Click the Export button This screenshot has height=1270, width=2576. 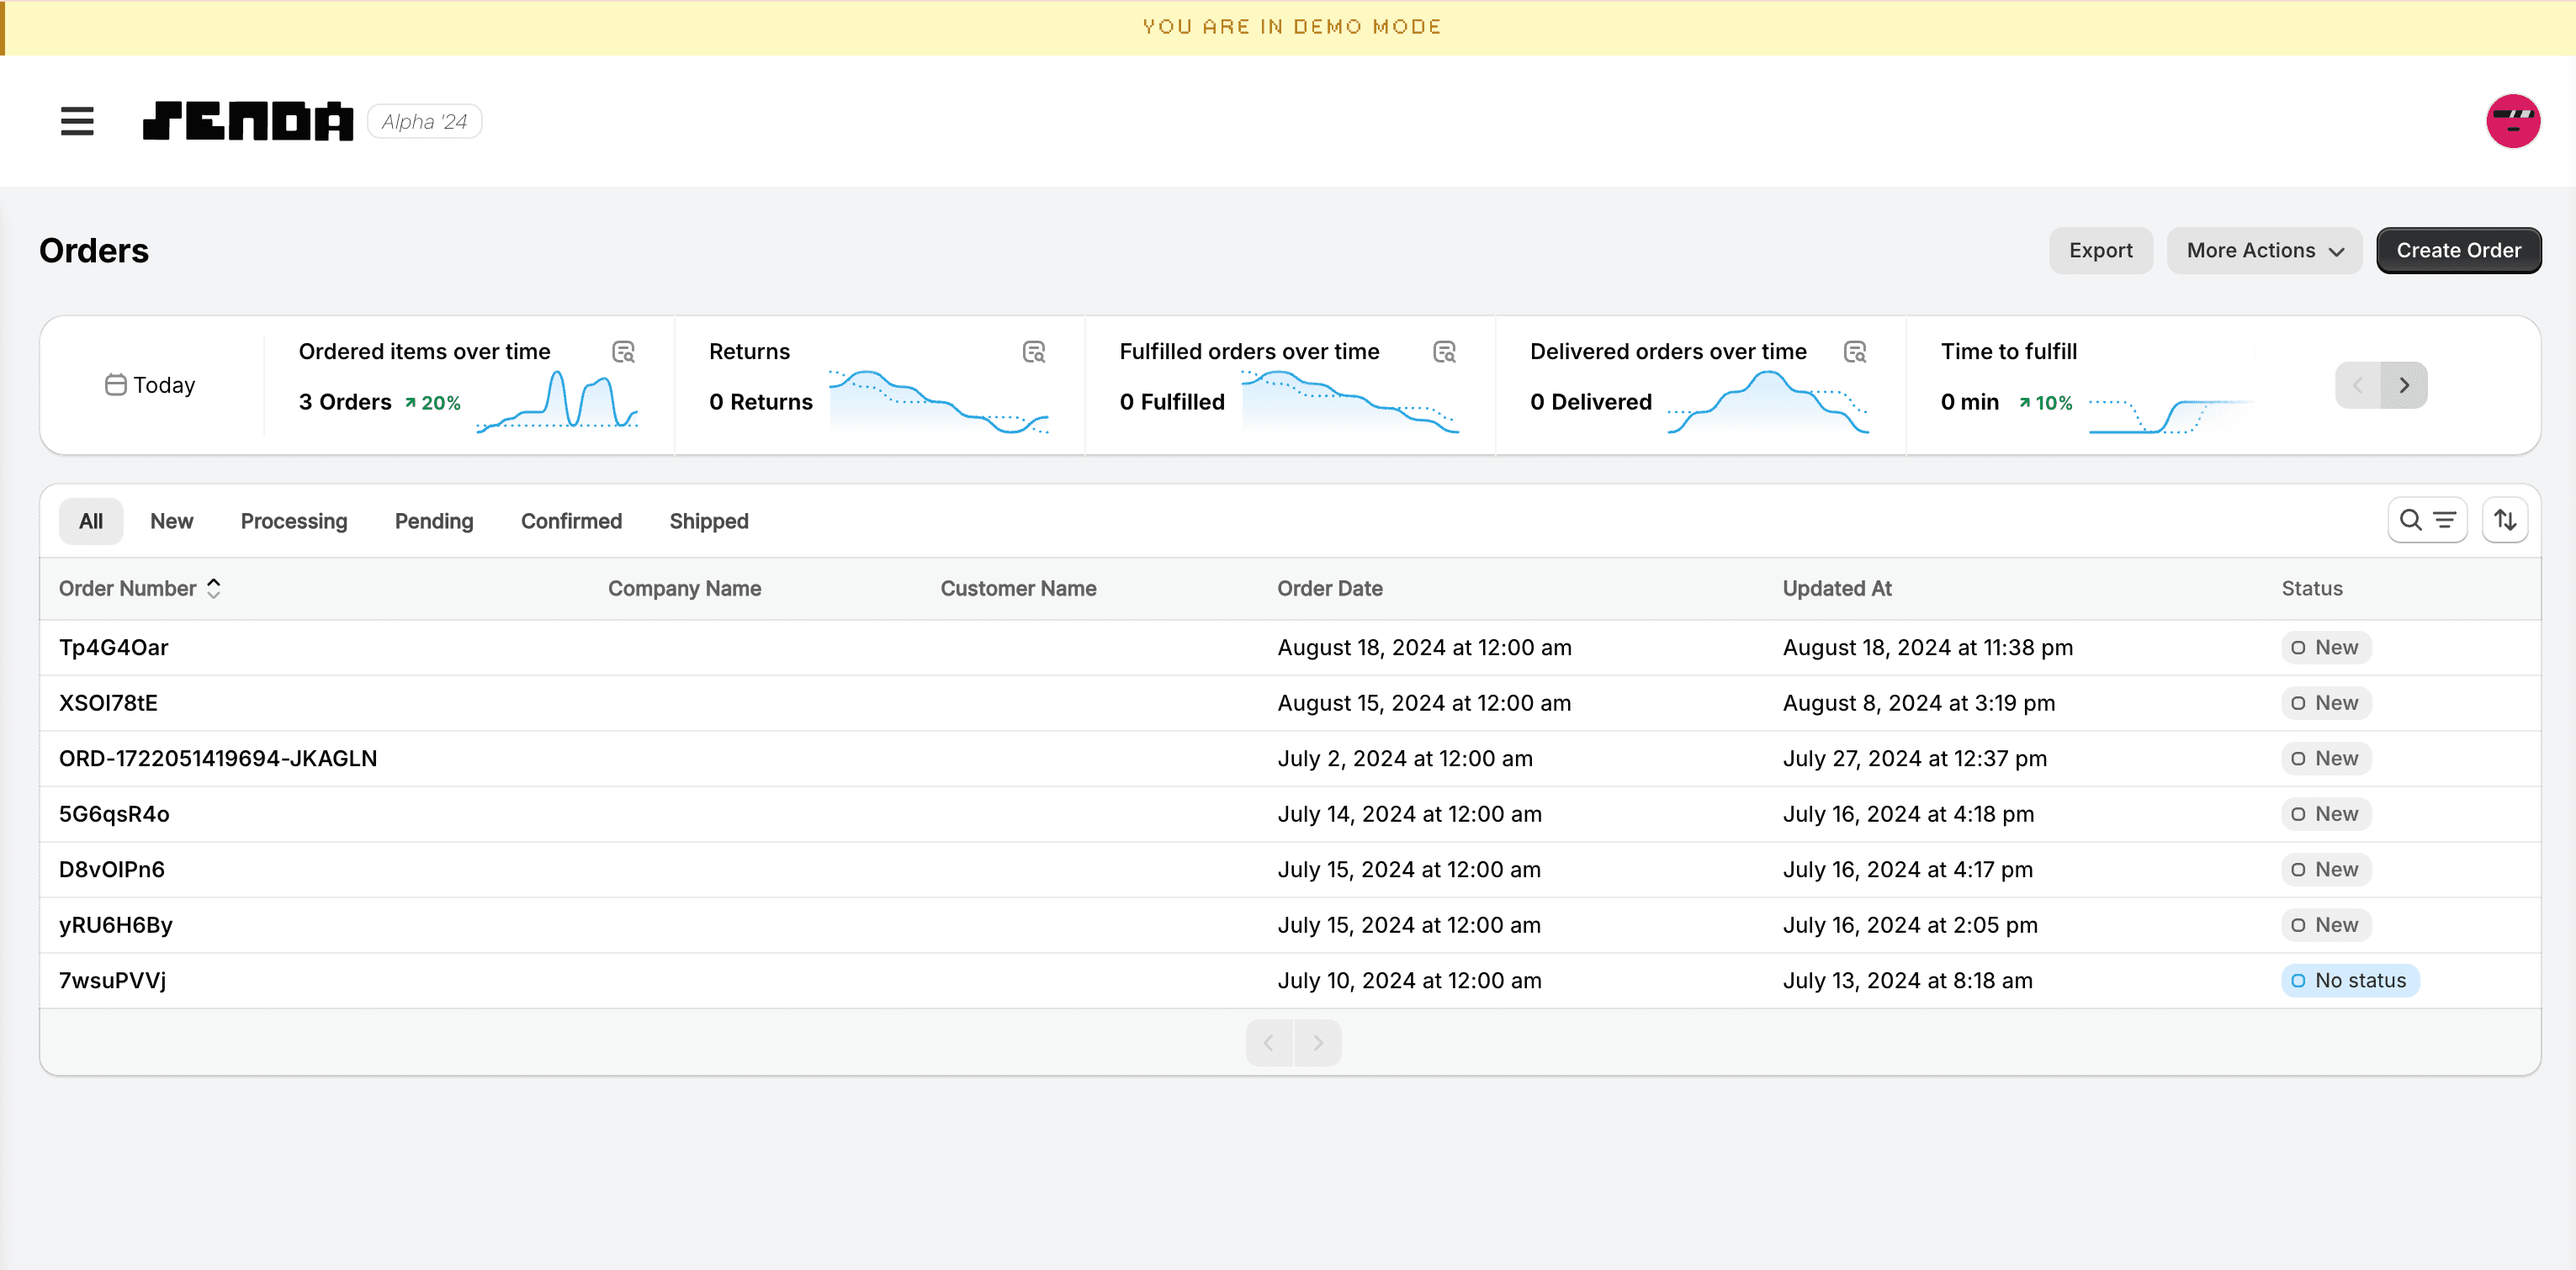click(x=2100, y=251)
